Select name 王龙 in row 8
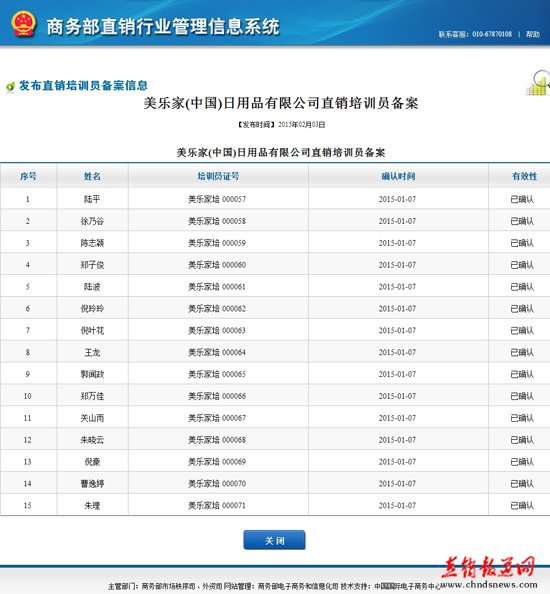Viewport: 550px width, 594px height. click(x=92, y=352)
